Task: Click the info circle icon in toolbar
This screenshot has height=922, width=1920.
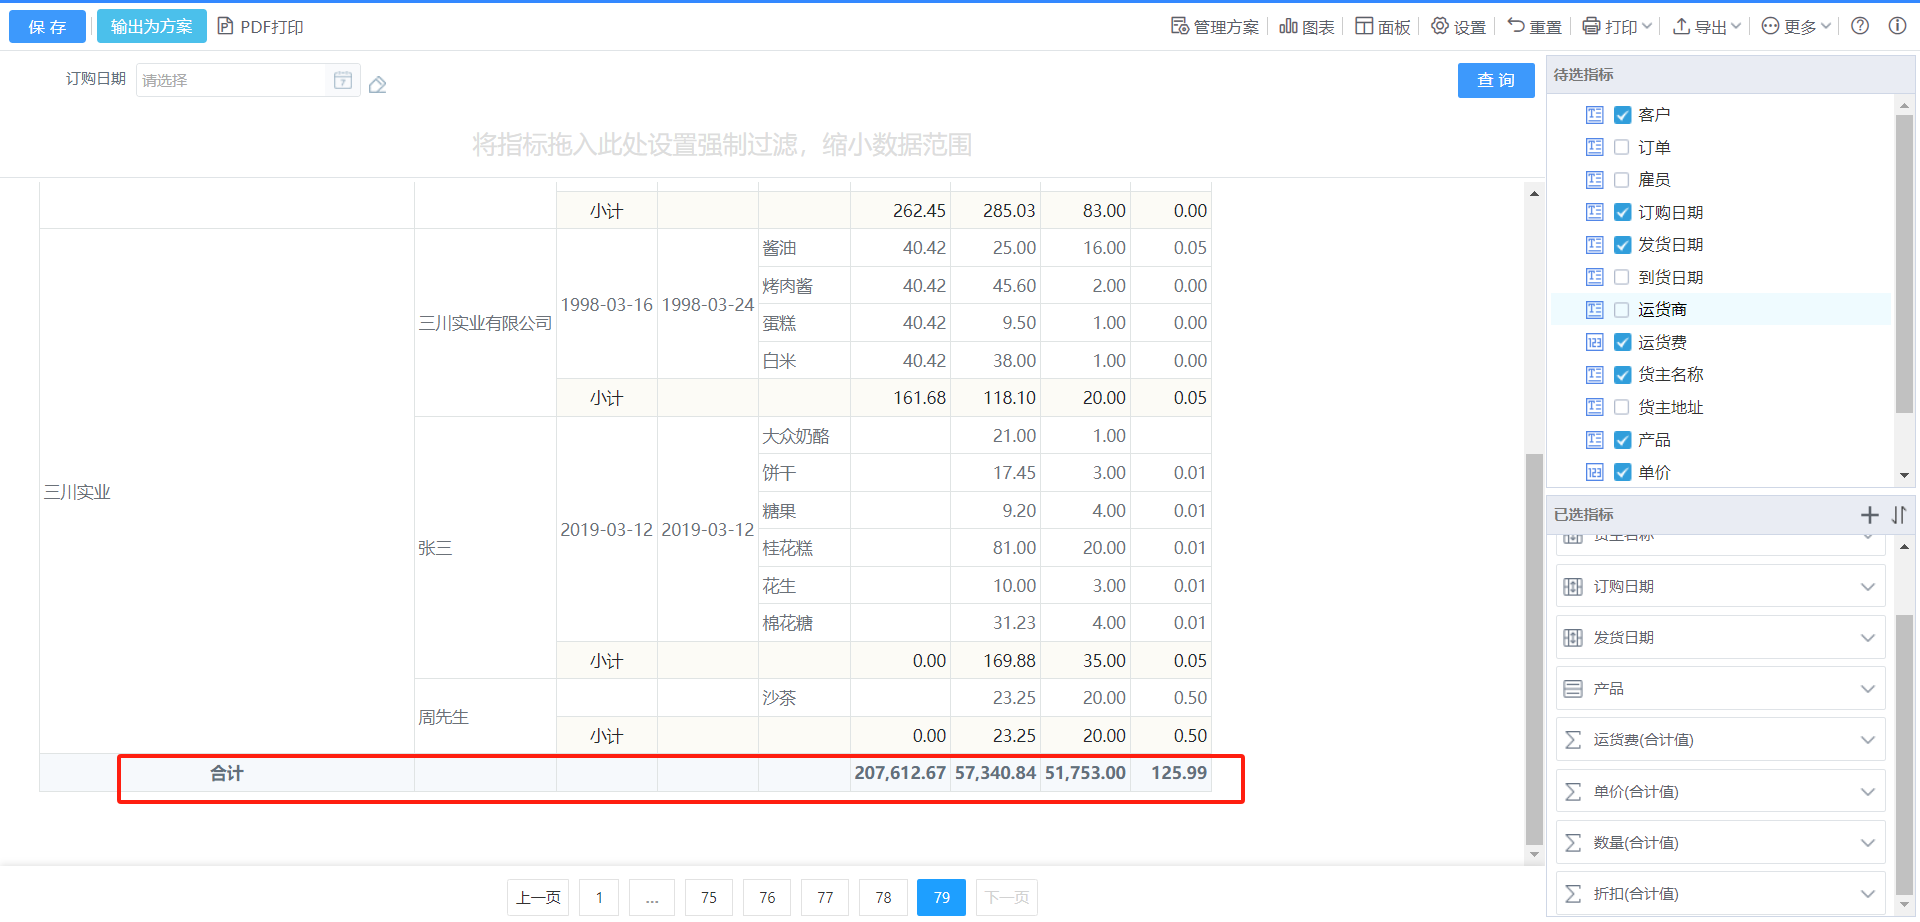Action: click(1897, 26)
